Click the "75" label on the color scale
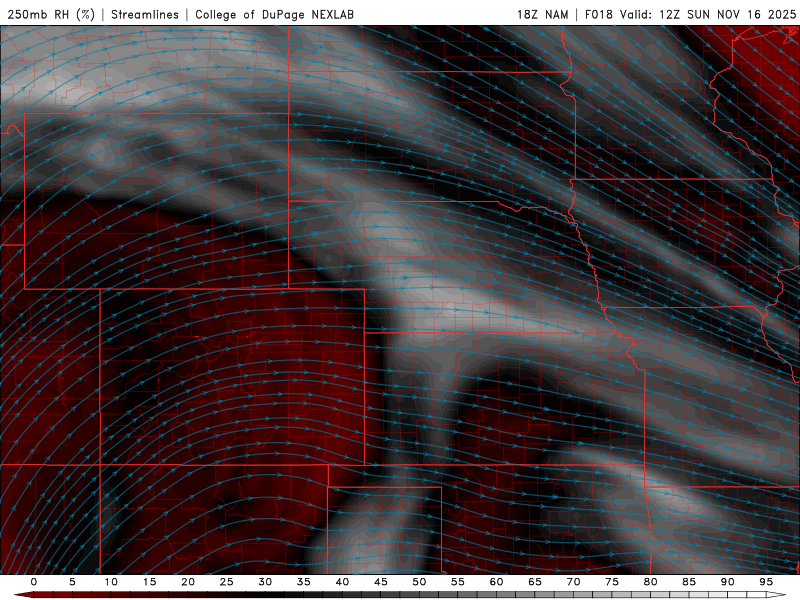Screen dimensions: 800x600 (x=612, y=582)
